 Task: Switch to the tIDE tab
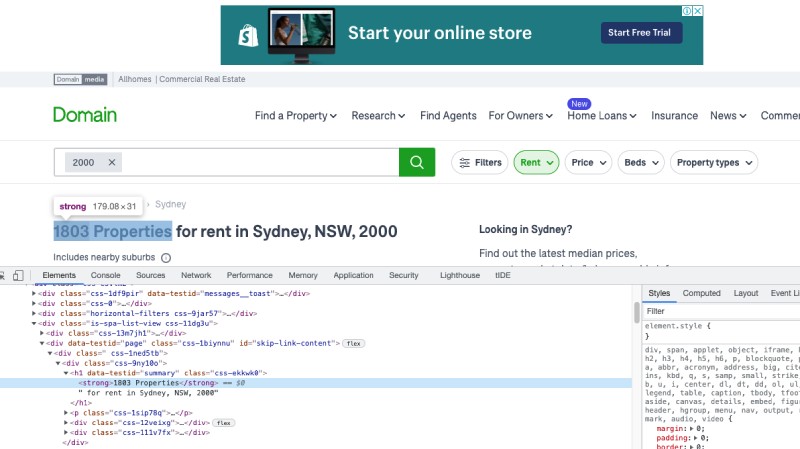point(503,275)
